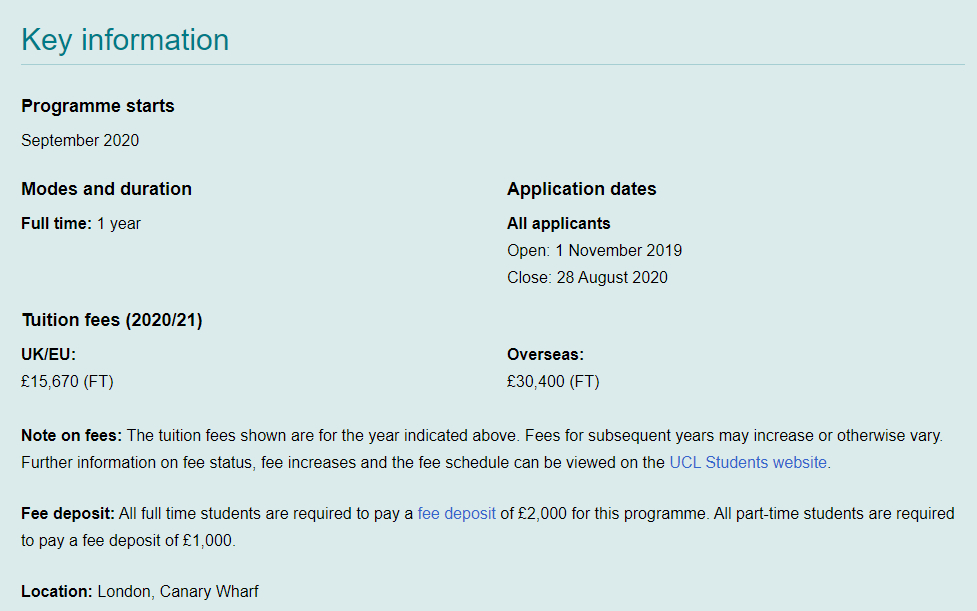
Task: Click the Fee deposit: bold label
Action: click(x=67, y=514)
